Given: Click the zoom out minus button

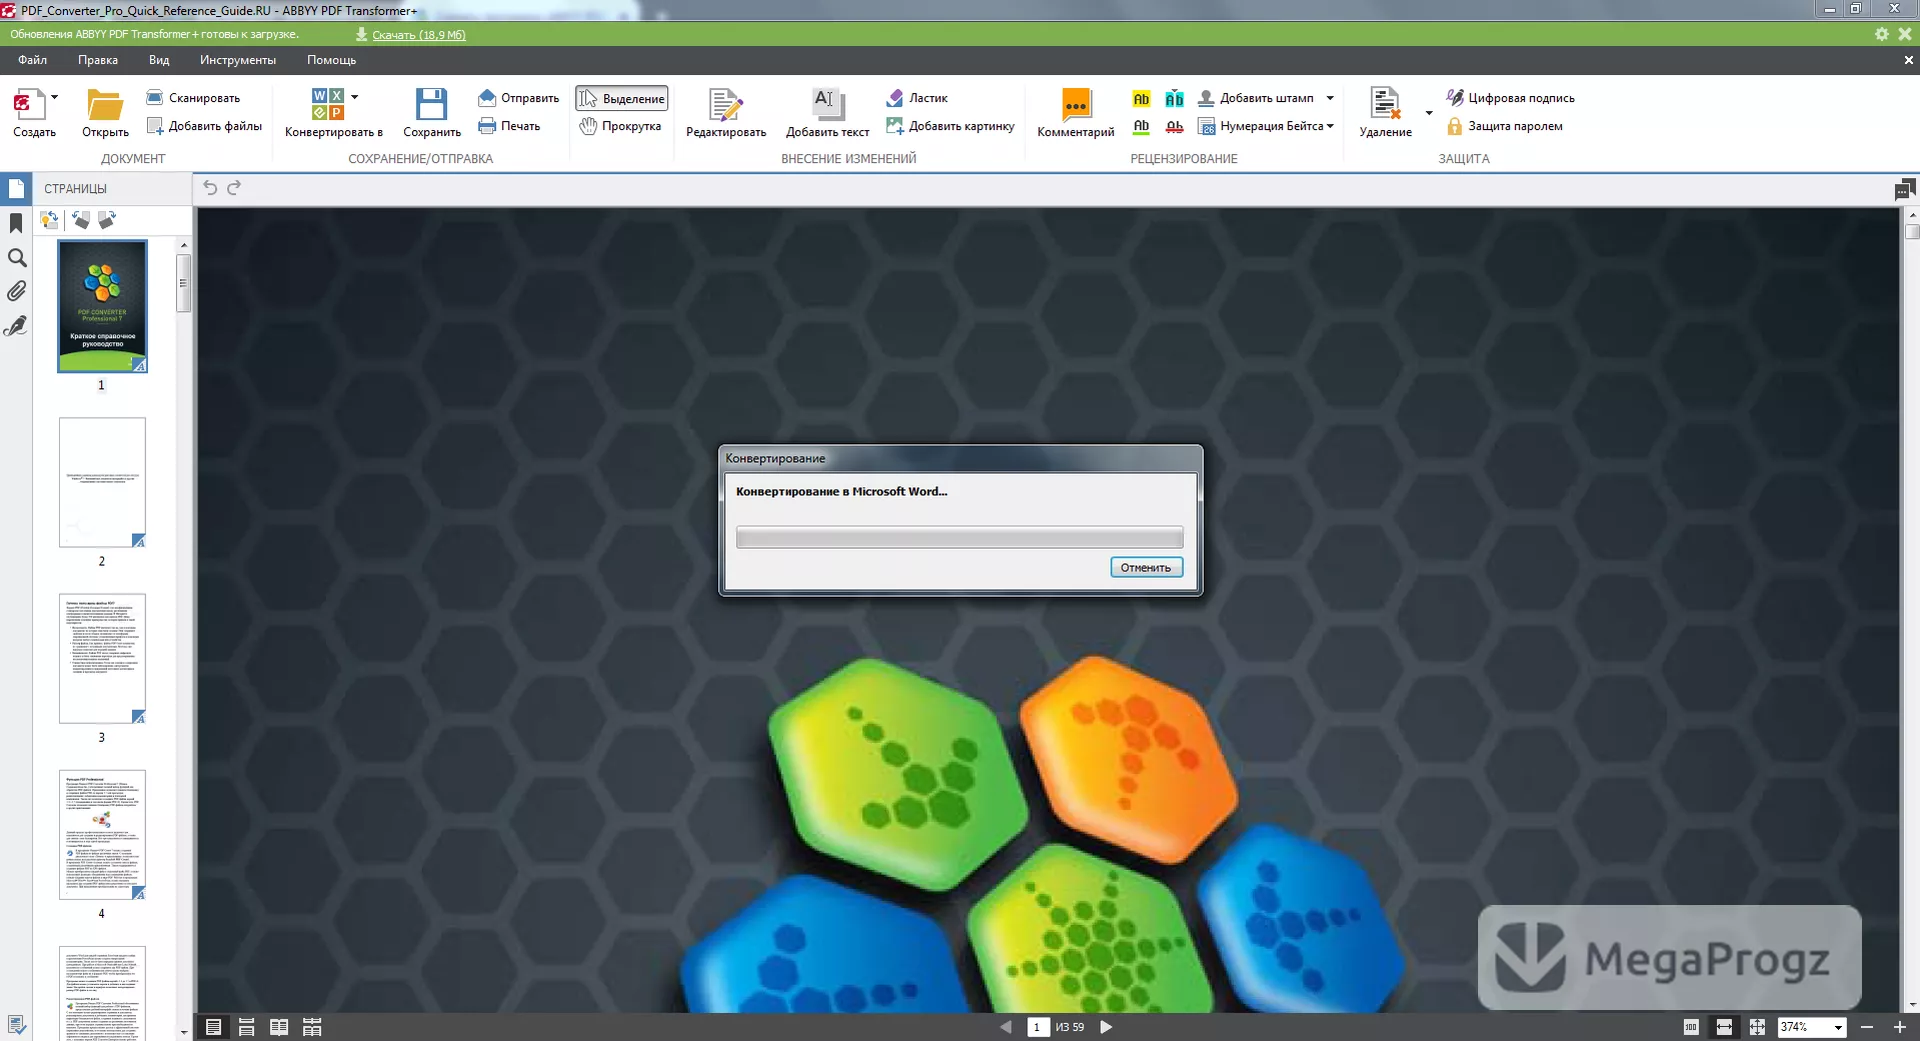Looking at the screenshot, I should click(1867, 1027).
